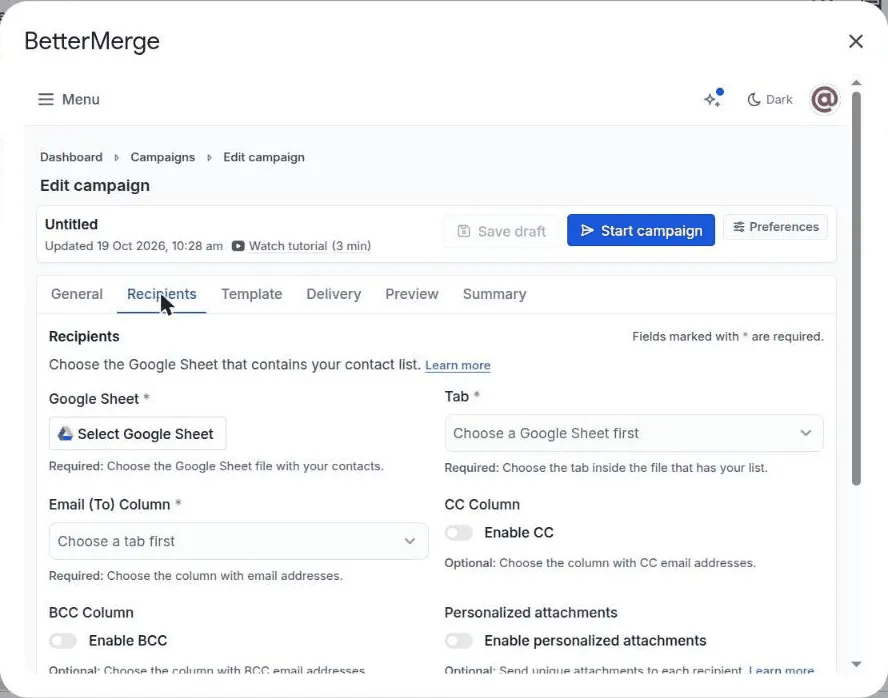888x698 pixels.
Task: Go to the Delivery tab
Action: point(334,294)
